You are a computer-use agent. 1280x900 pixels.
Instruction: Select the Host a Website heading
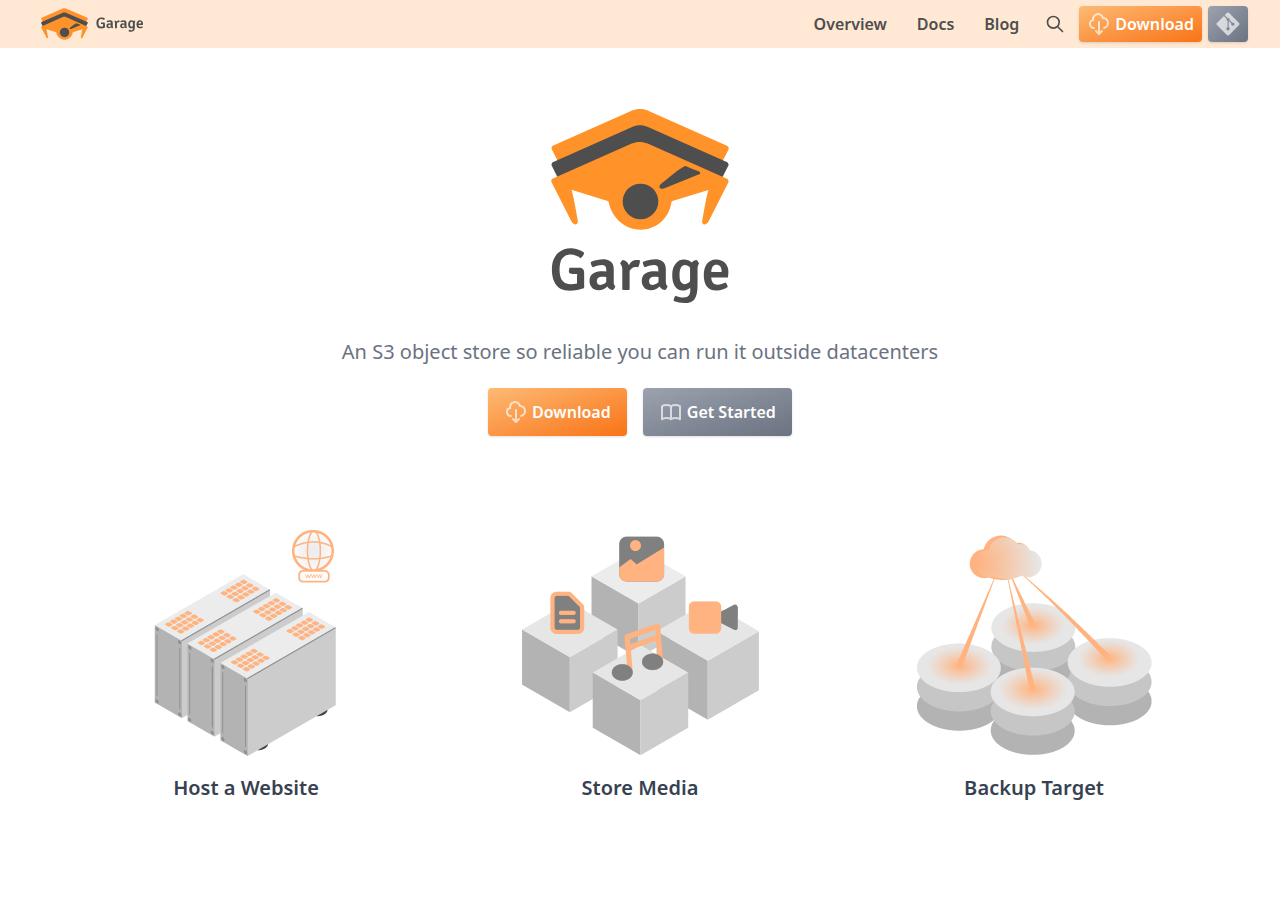point(246,788)
